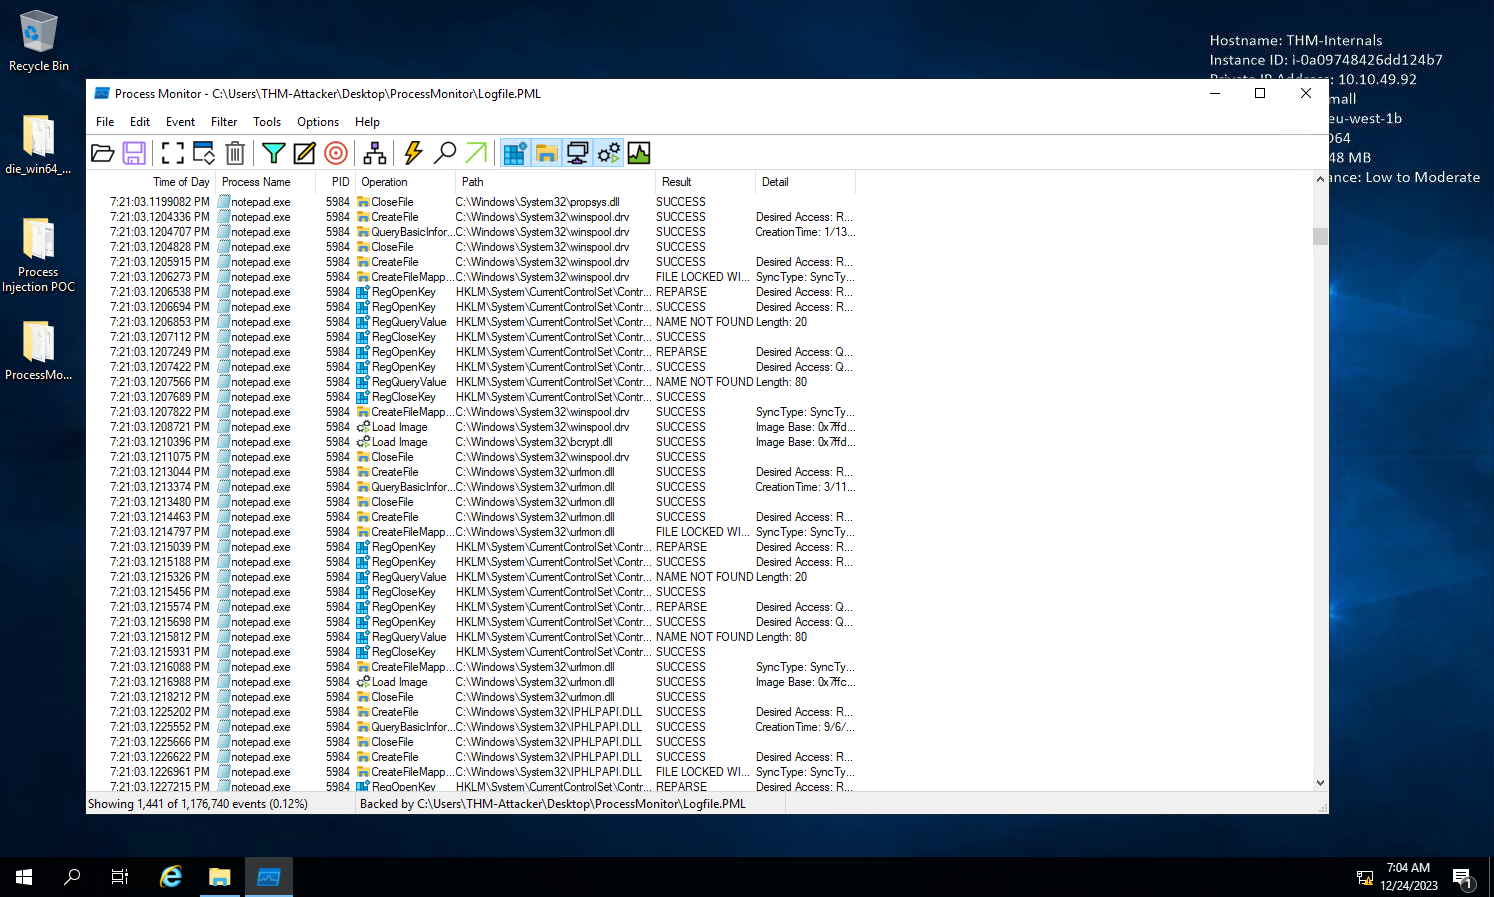The height and width of the screenshot is (897, 1494).
Task: Toggle Show Registry Activity icon
Action: point(515,153)
